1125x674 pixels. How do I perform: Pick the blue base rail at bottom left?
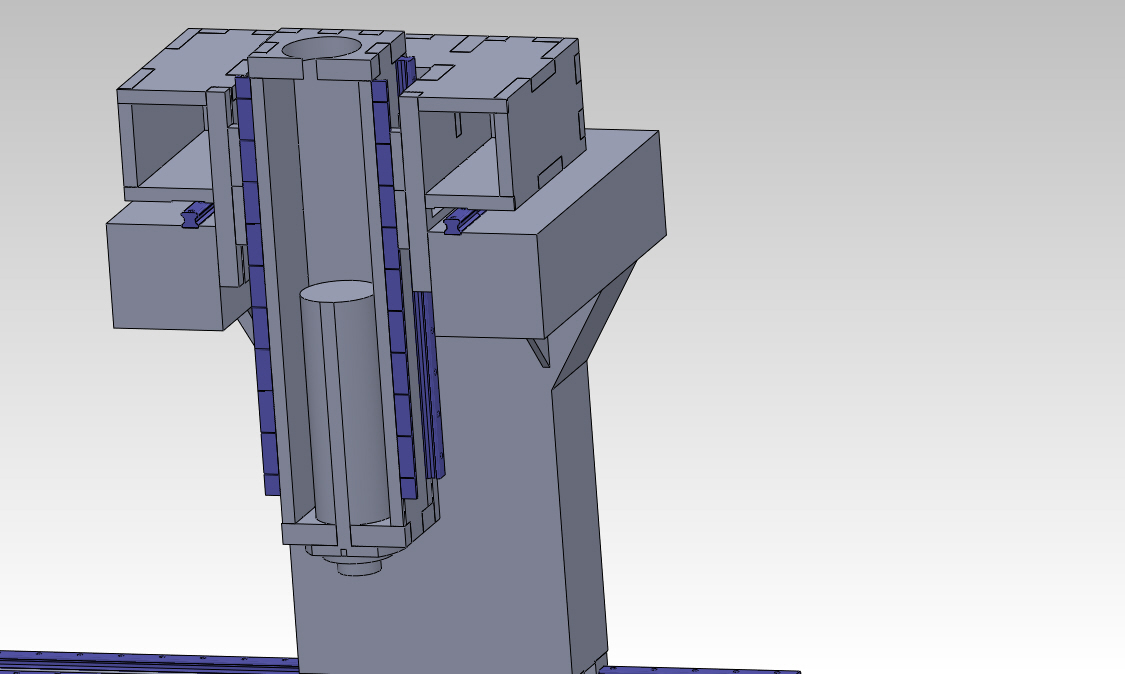click(x=147, y=663)
